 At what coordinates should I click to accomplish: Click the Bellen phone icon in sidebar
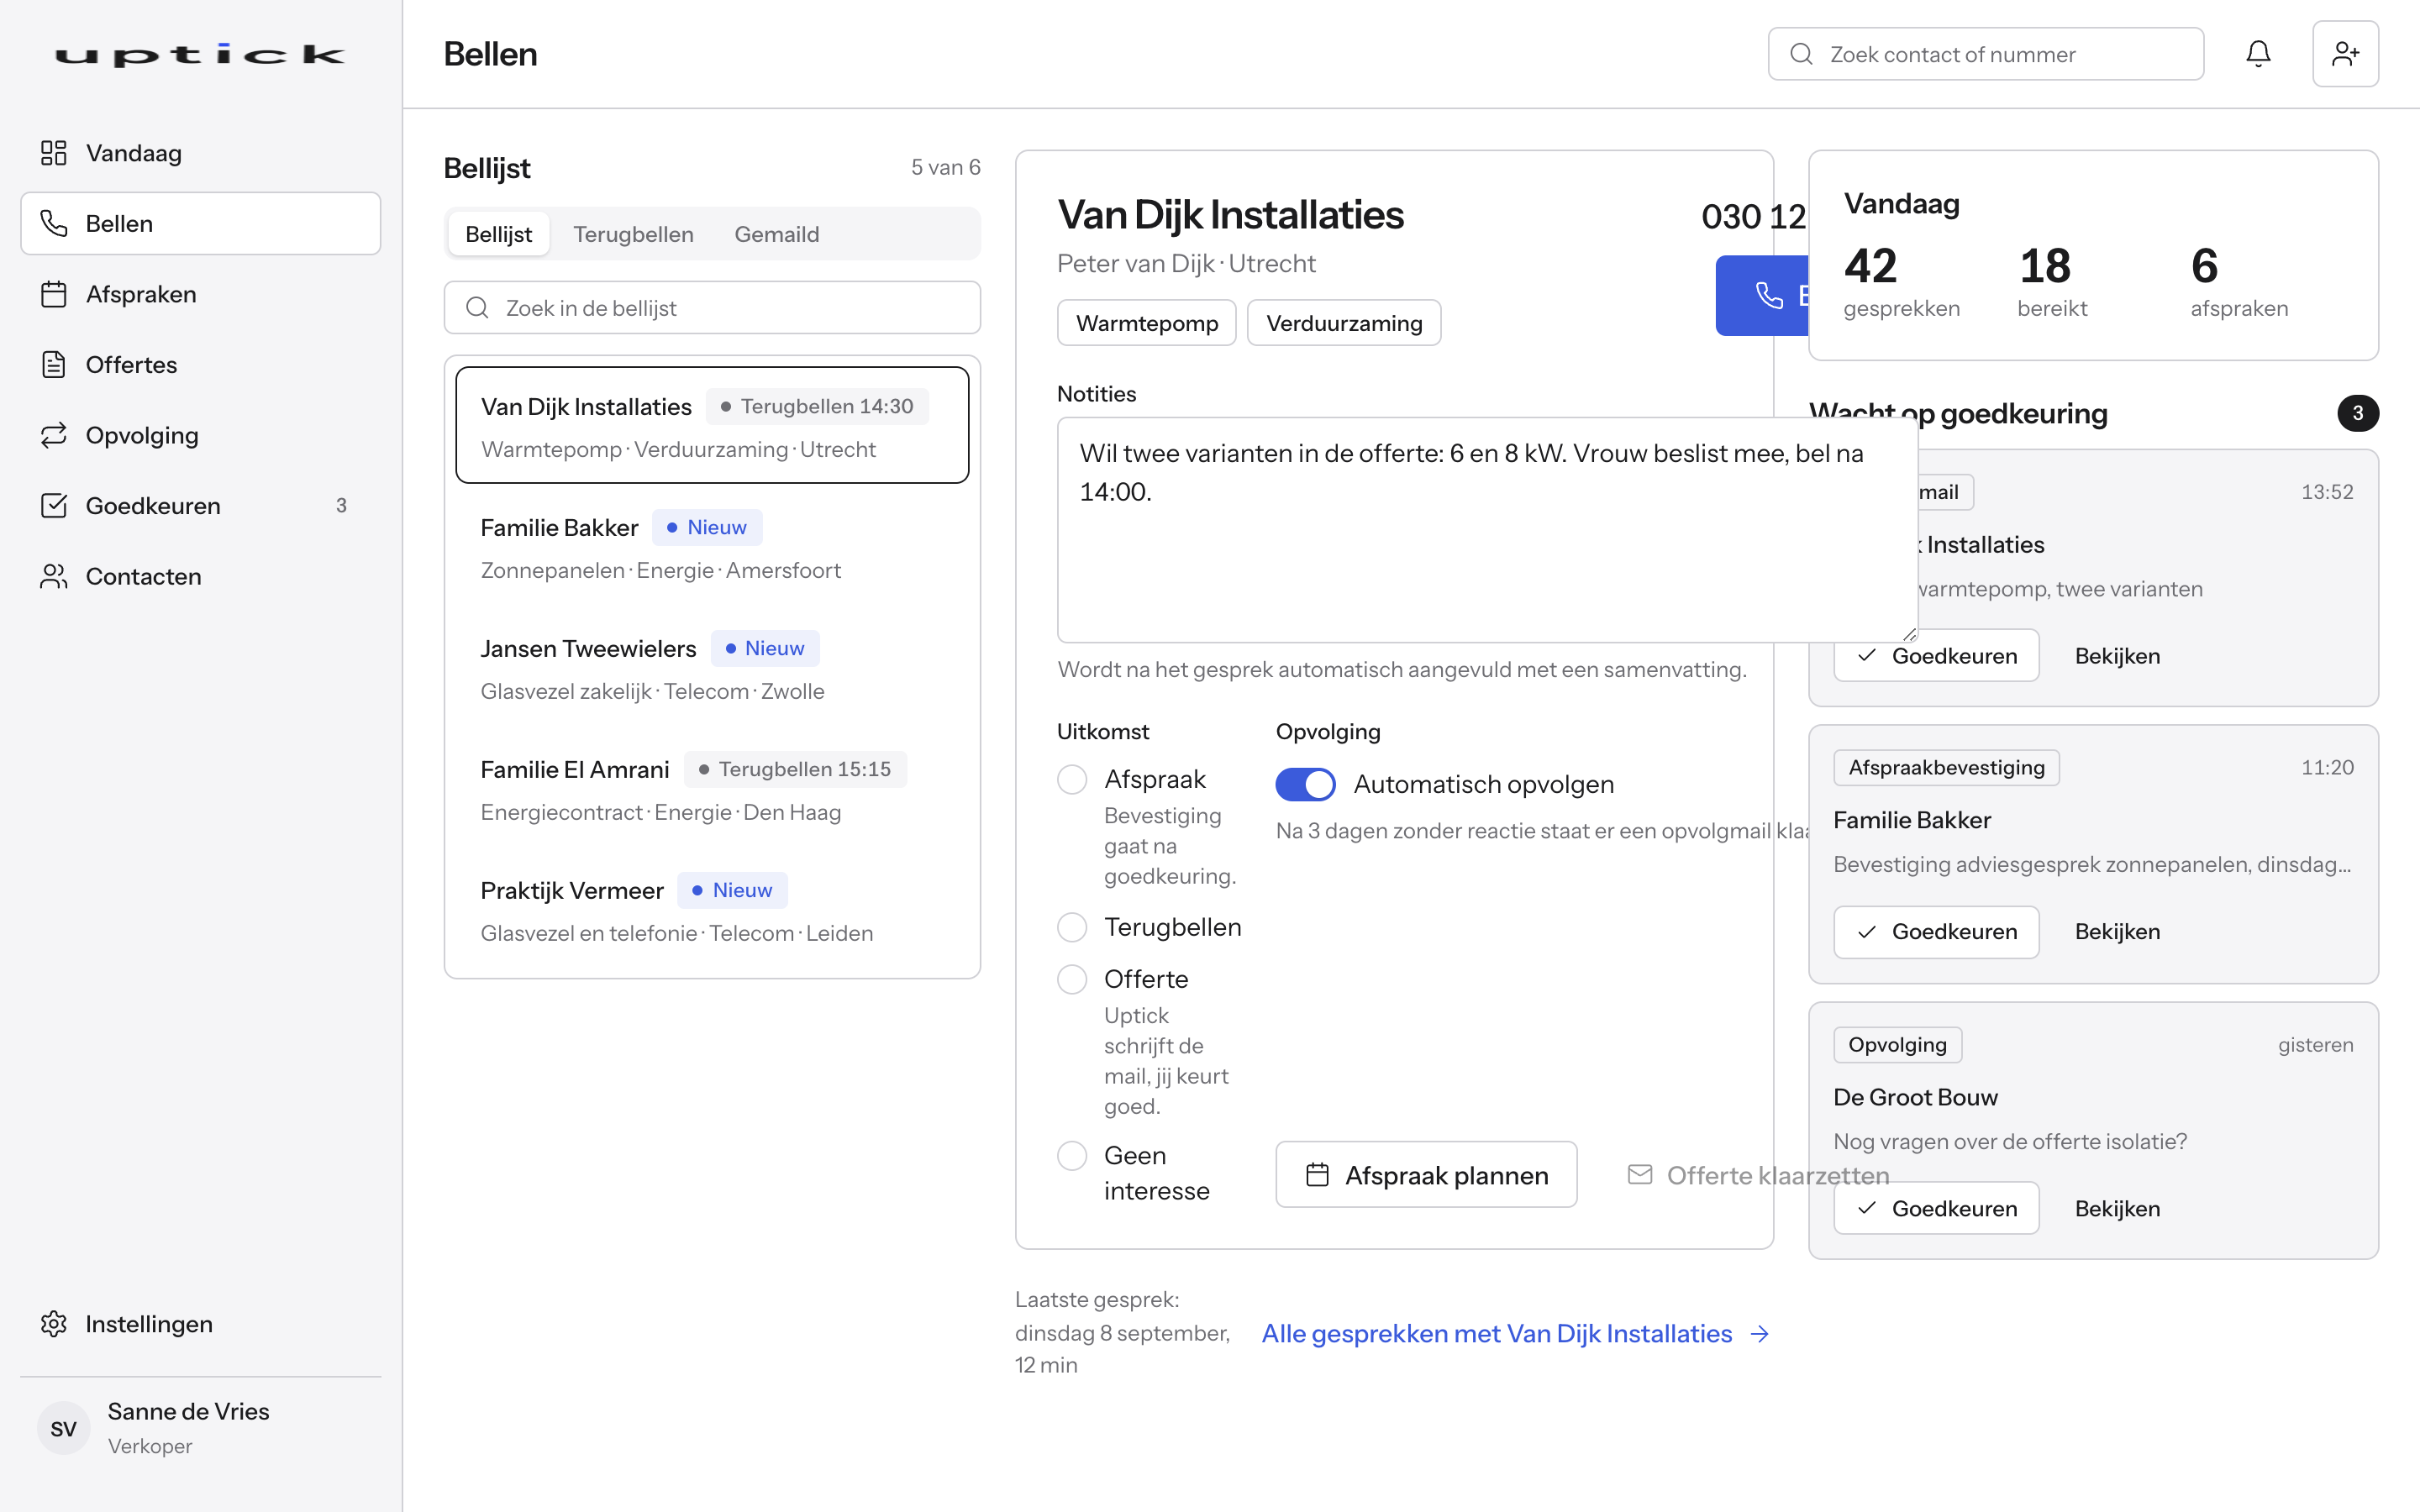coord(54,223)
